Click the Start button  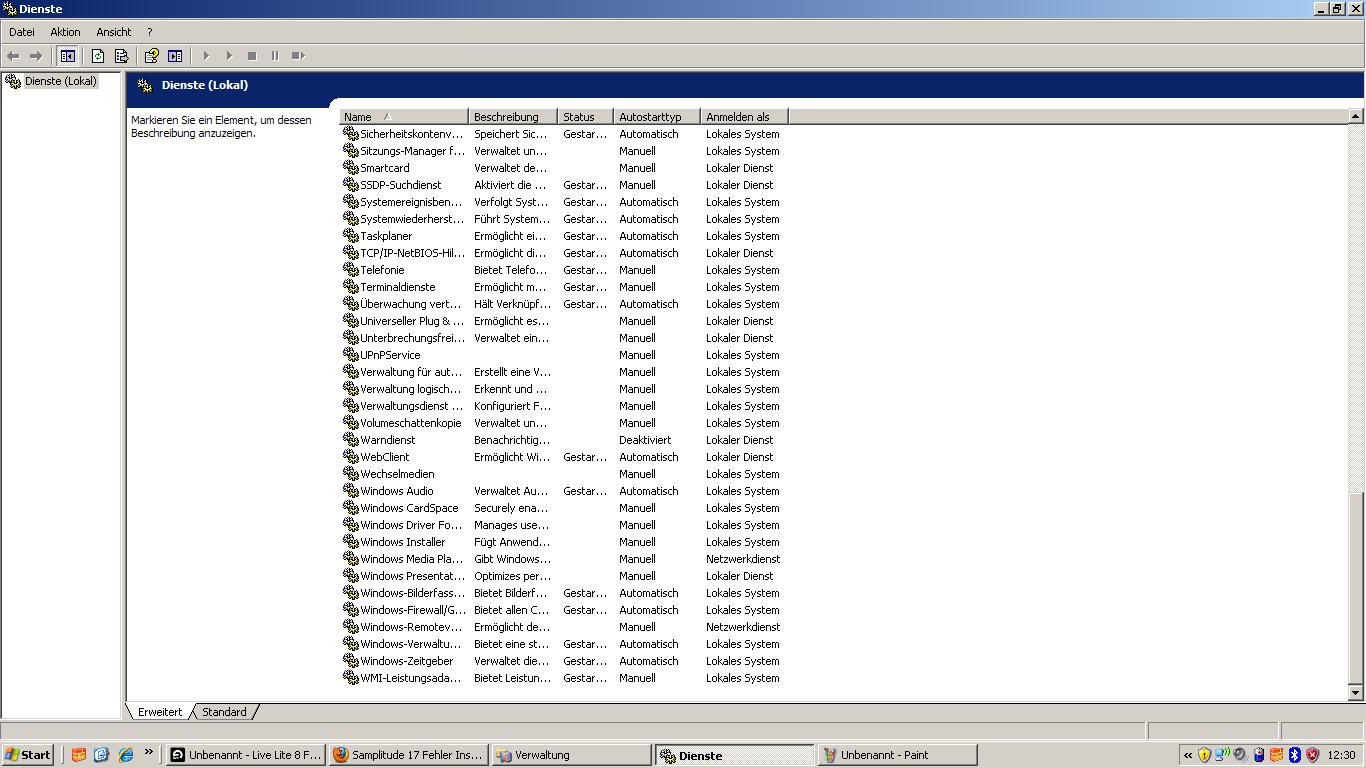28,755
